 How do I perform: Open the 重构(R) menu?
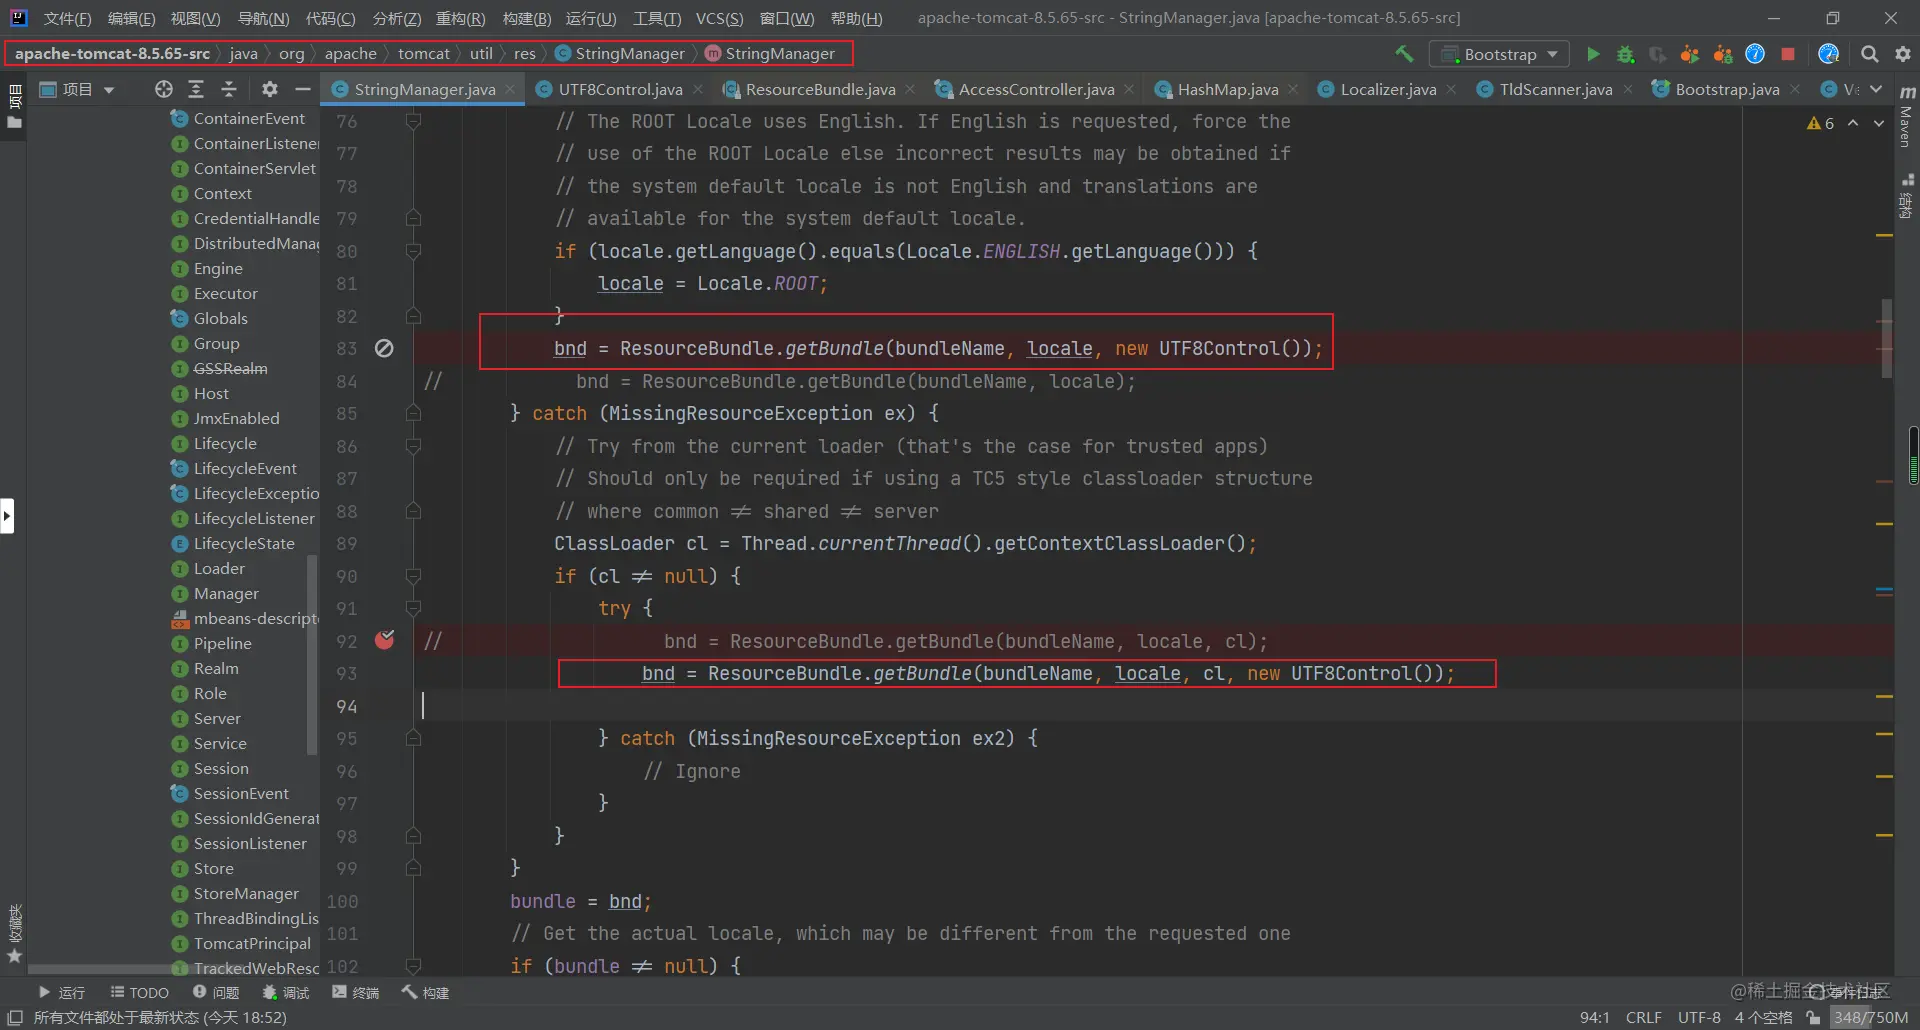pos(460,18)
